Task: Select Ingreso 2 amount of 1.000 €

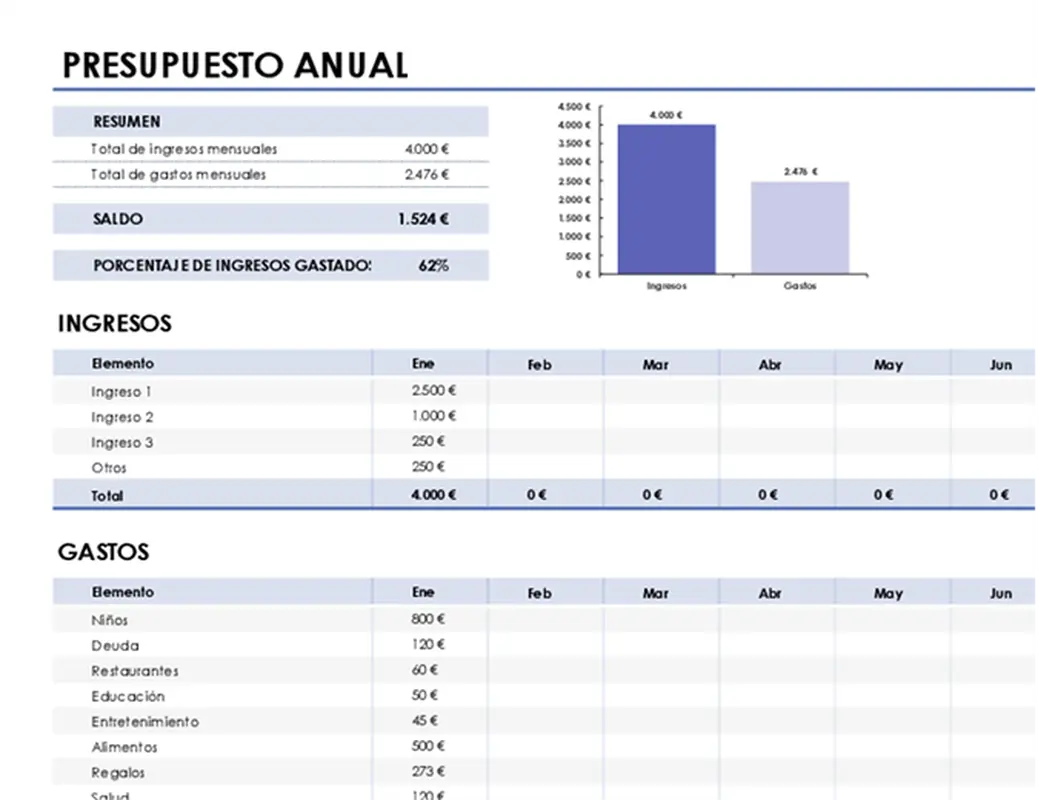Action: [x=433, y=416]
